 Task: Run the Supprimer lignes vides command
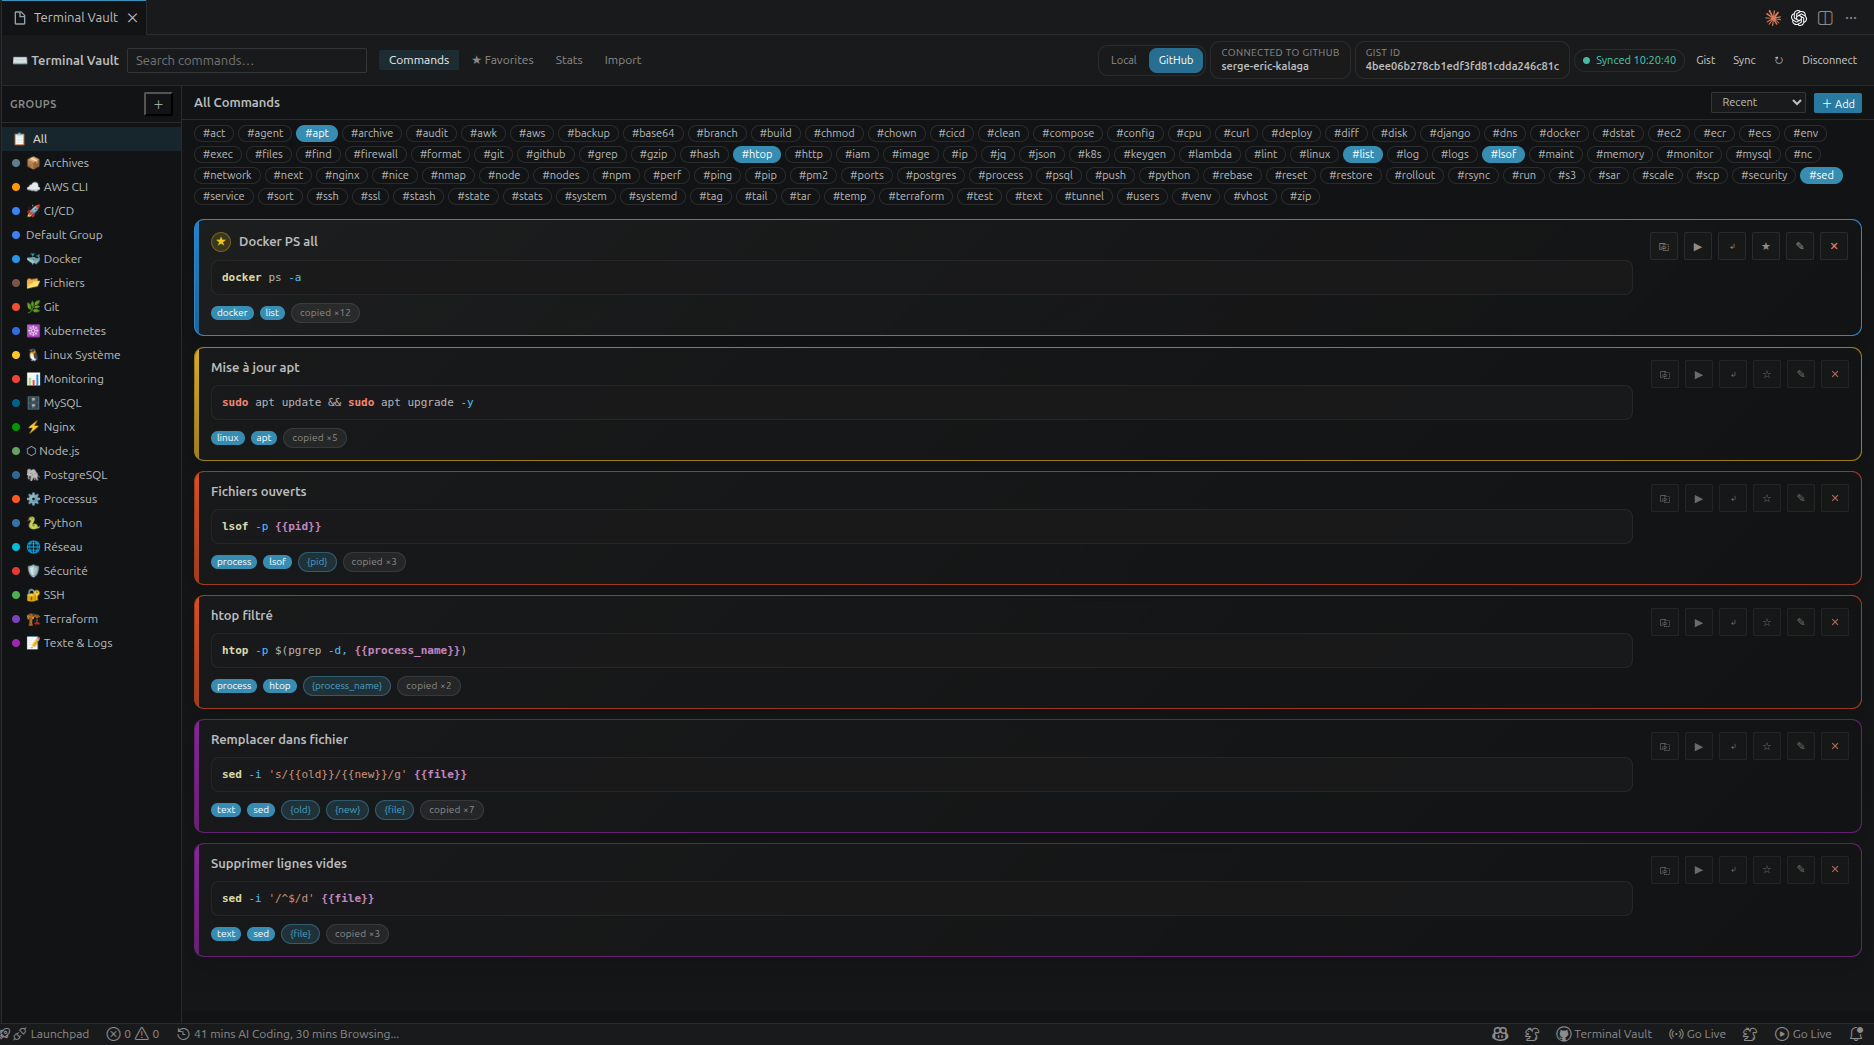[1698, 870]
